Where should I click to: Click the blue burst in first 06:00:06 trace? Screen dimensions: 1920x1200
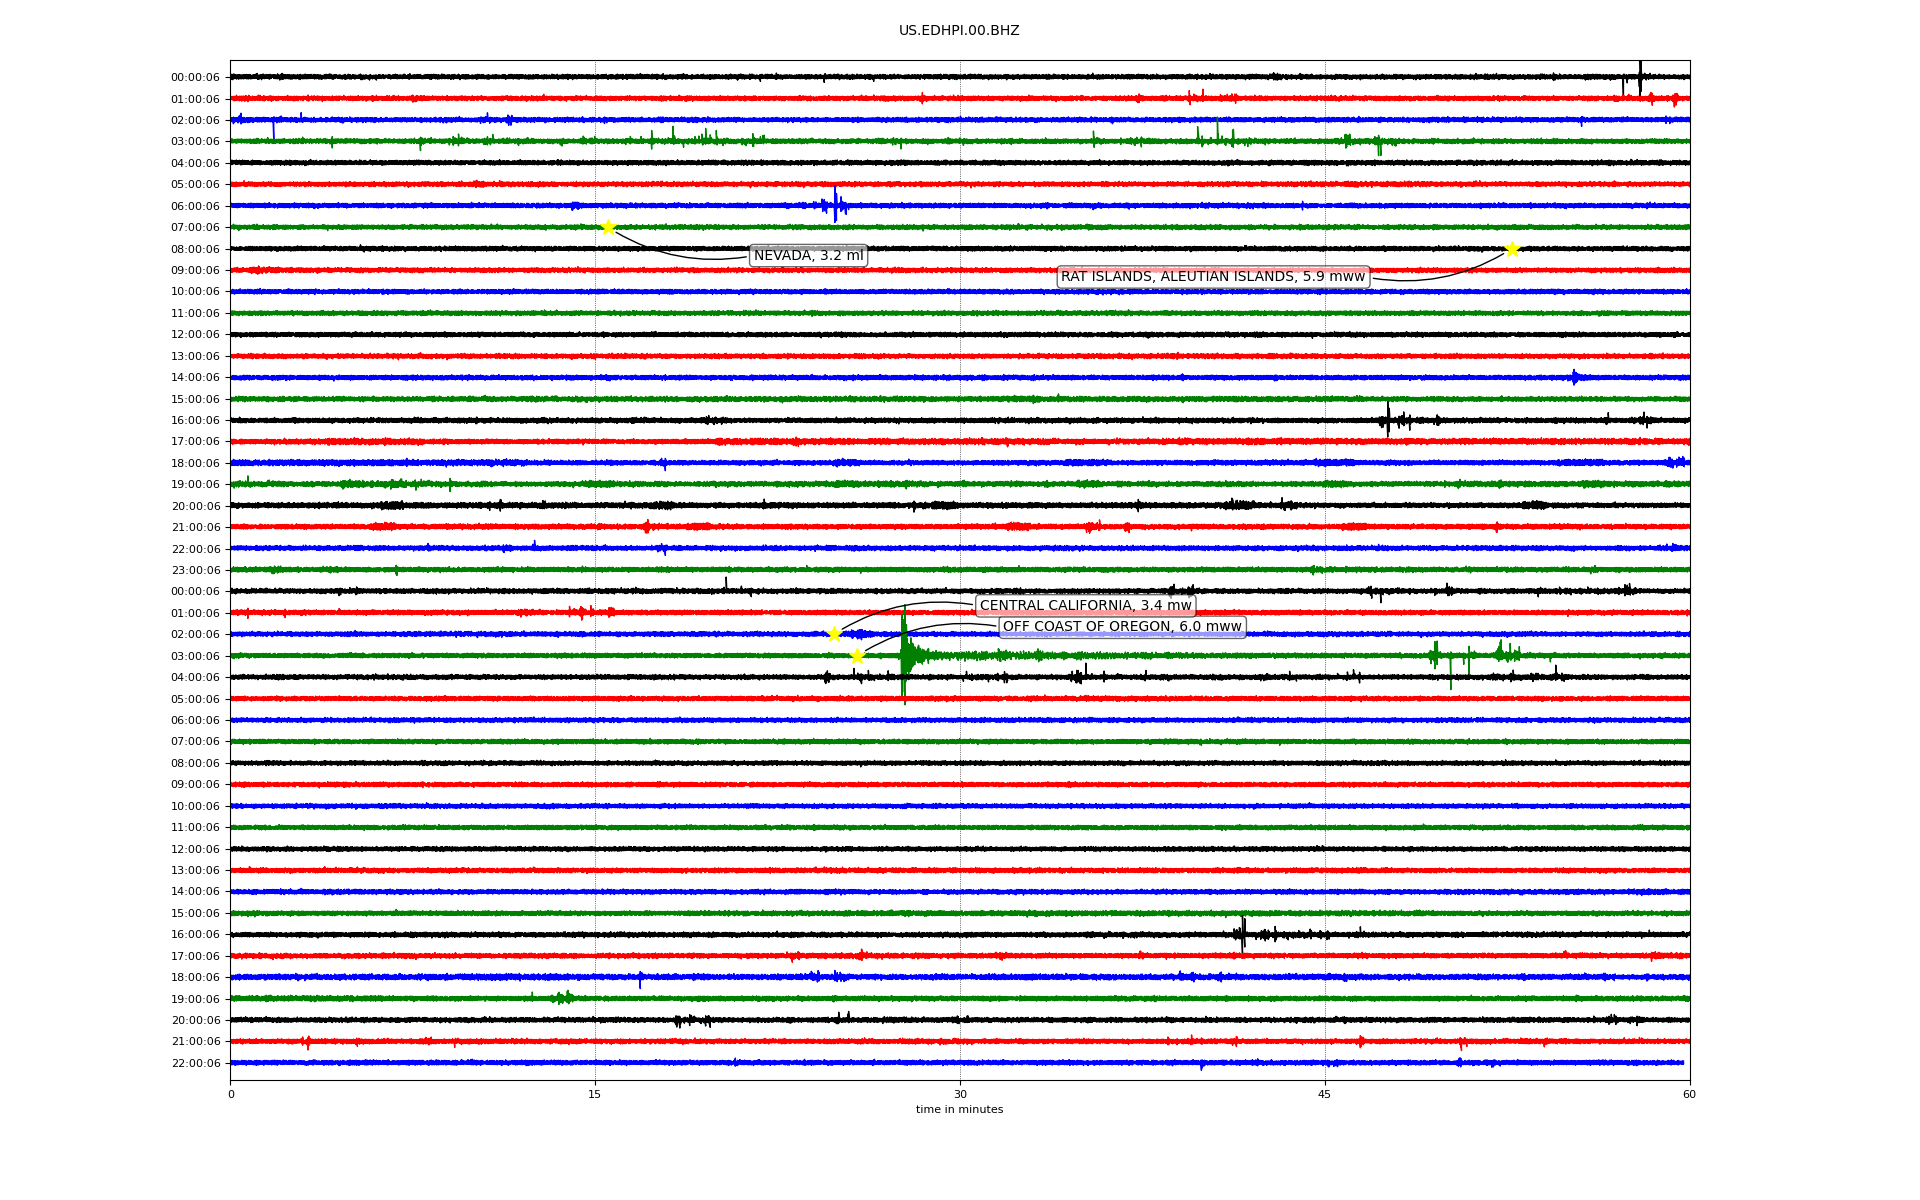click(835, 205)
